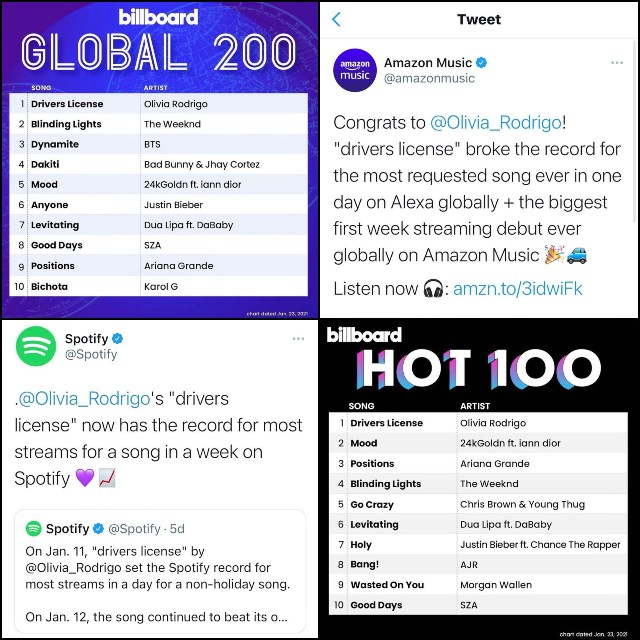The height and width of the screenshot is (640, 640).
Task: Tap the back arrow in the Tweet header
Action: click(336, 19)
